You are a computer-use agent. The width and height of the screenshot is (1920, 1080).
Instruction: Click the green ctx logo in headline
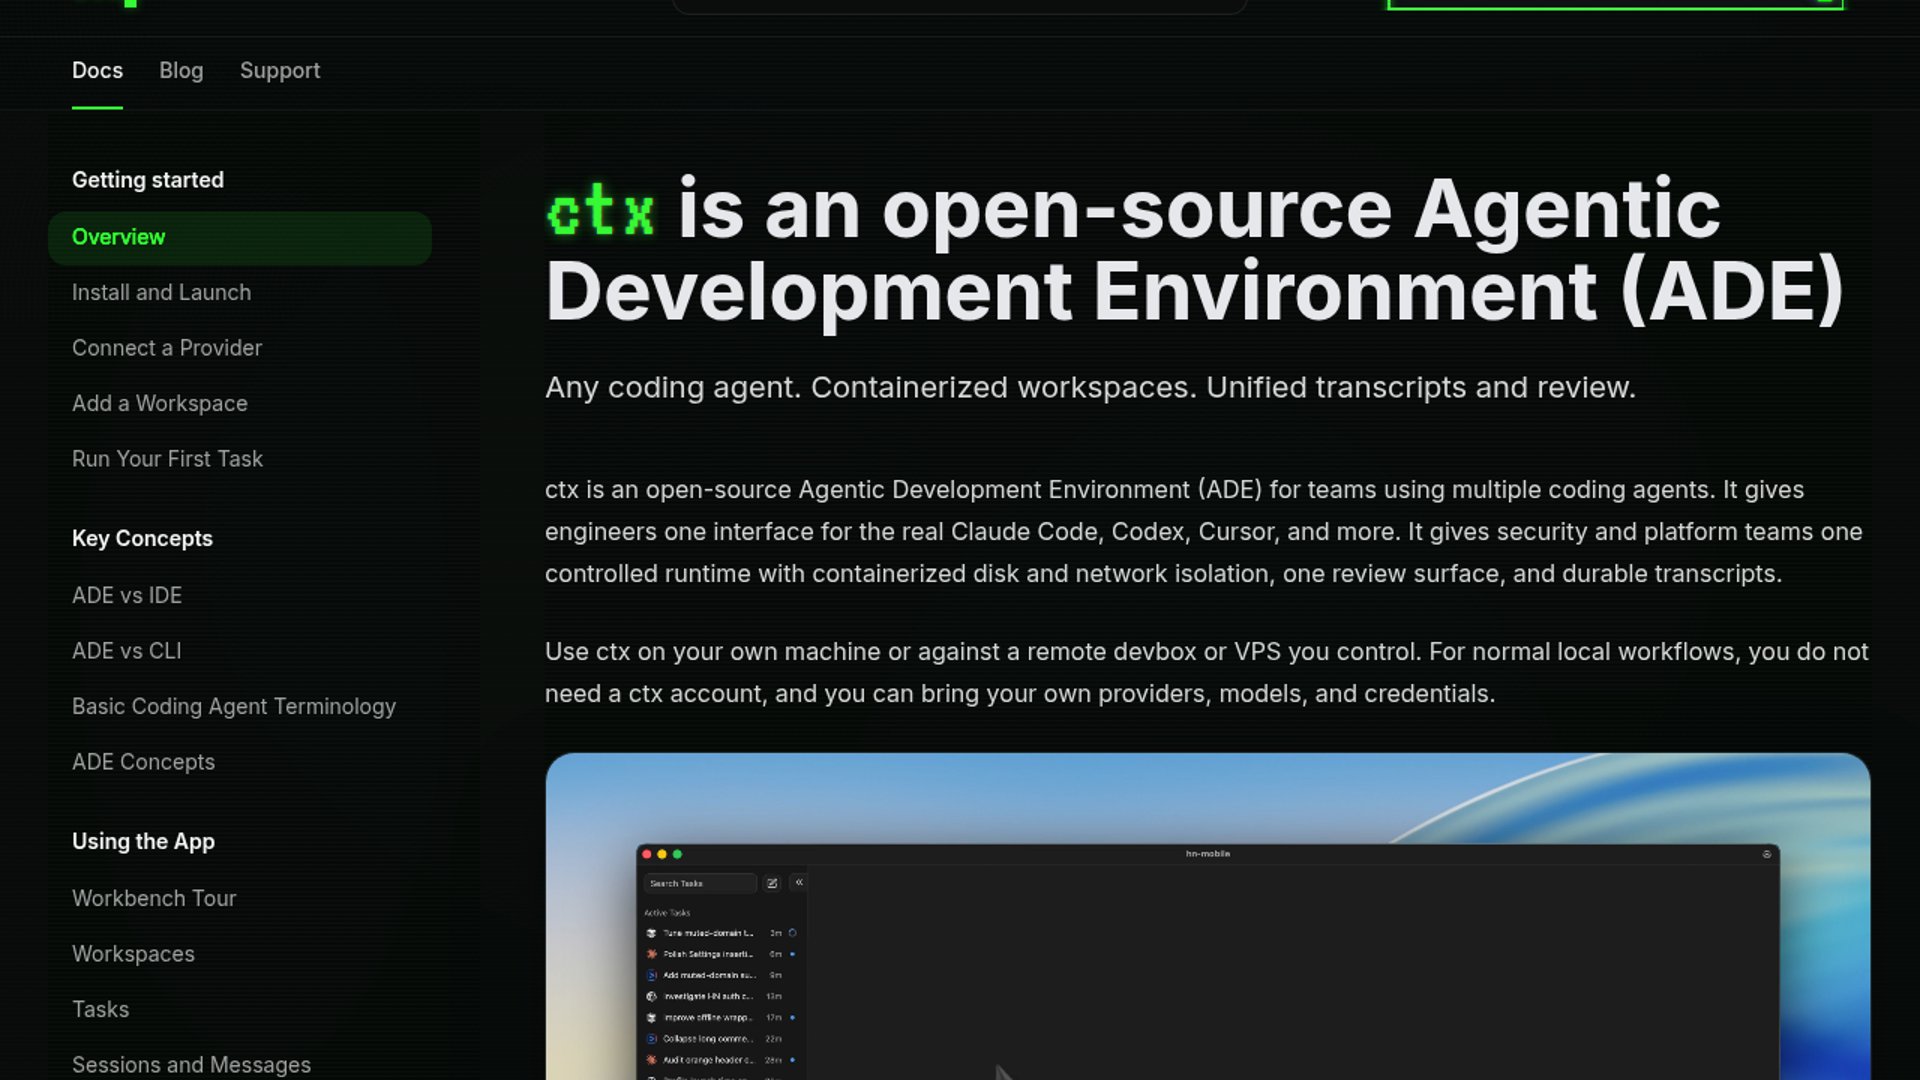[601, 211]
